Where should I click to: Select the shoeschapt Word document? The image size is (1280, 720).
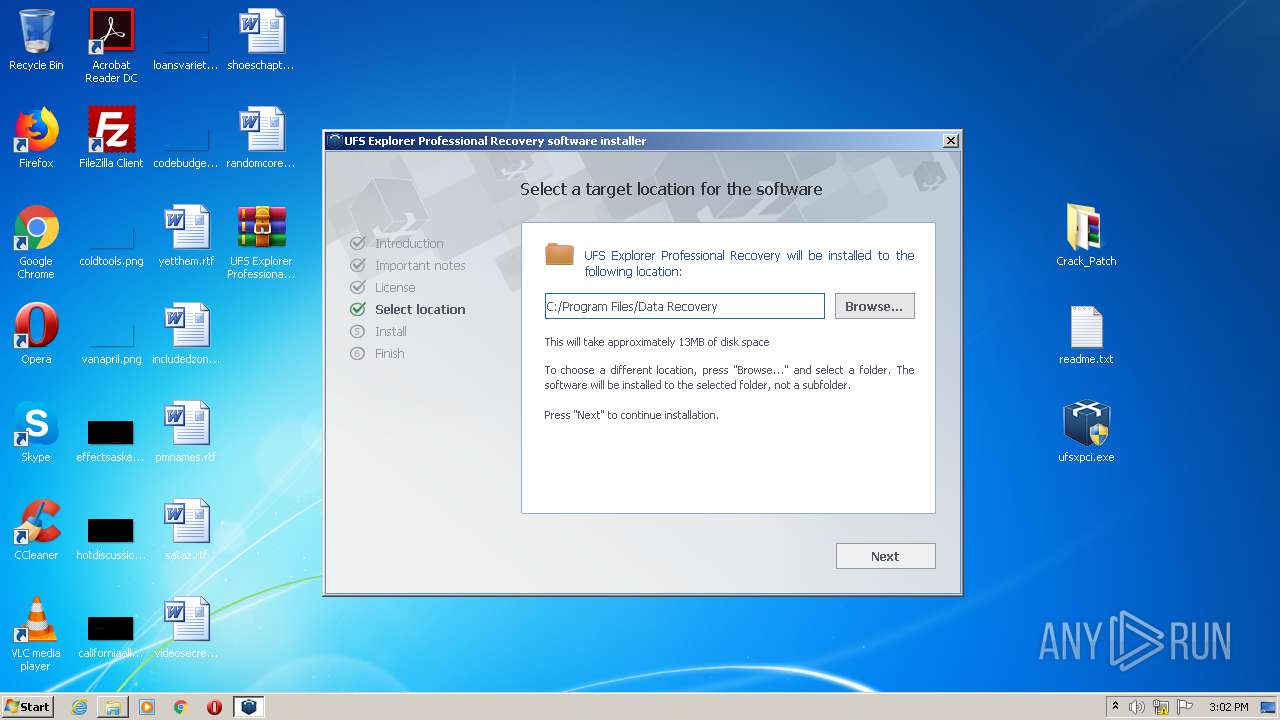click(260, 41)
